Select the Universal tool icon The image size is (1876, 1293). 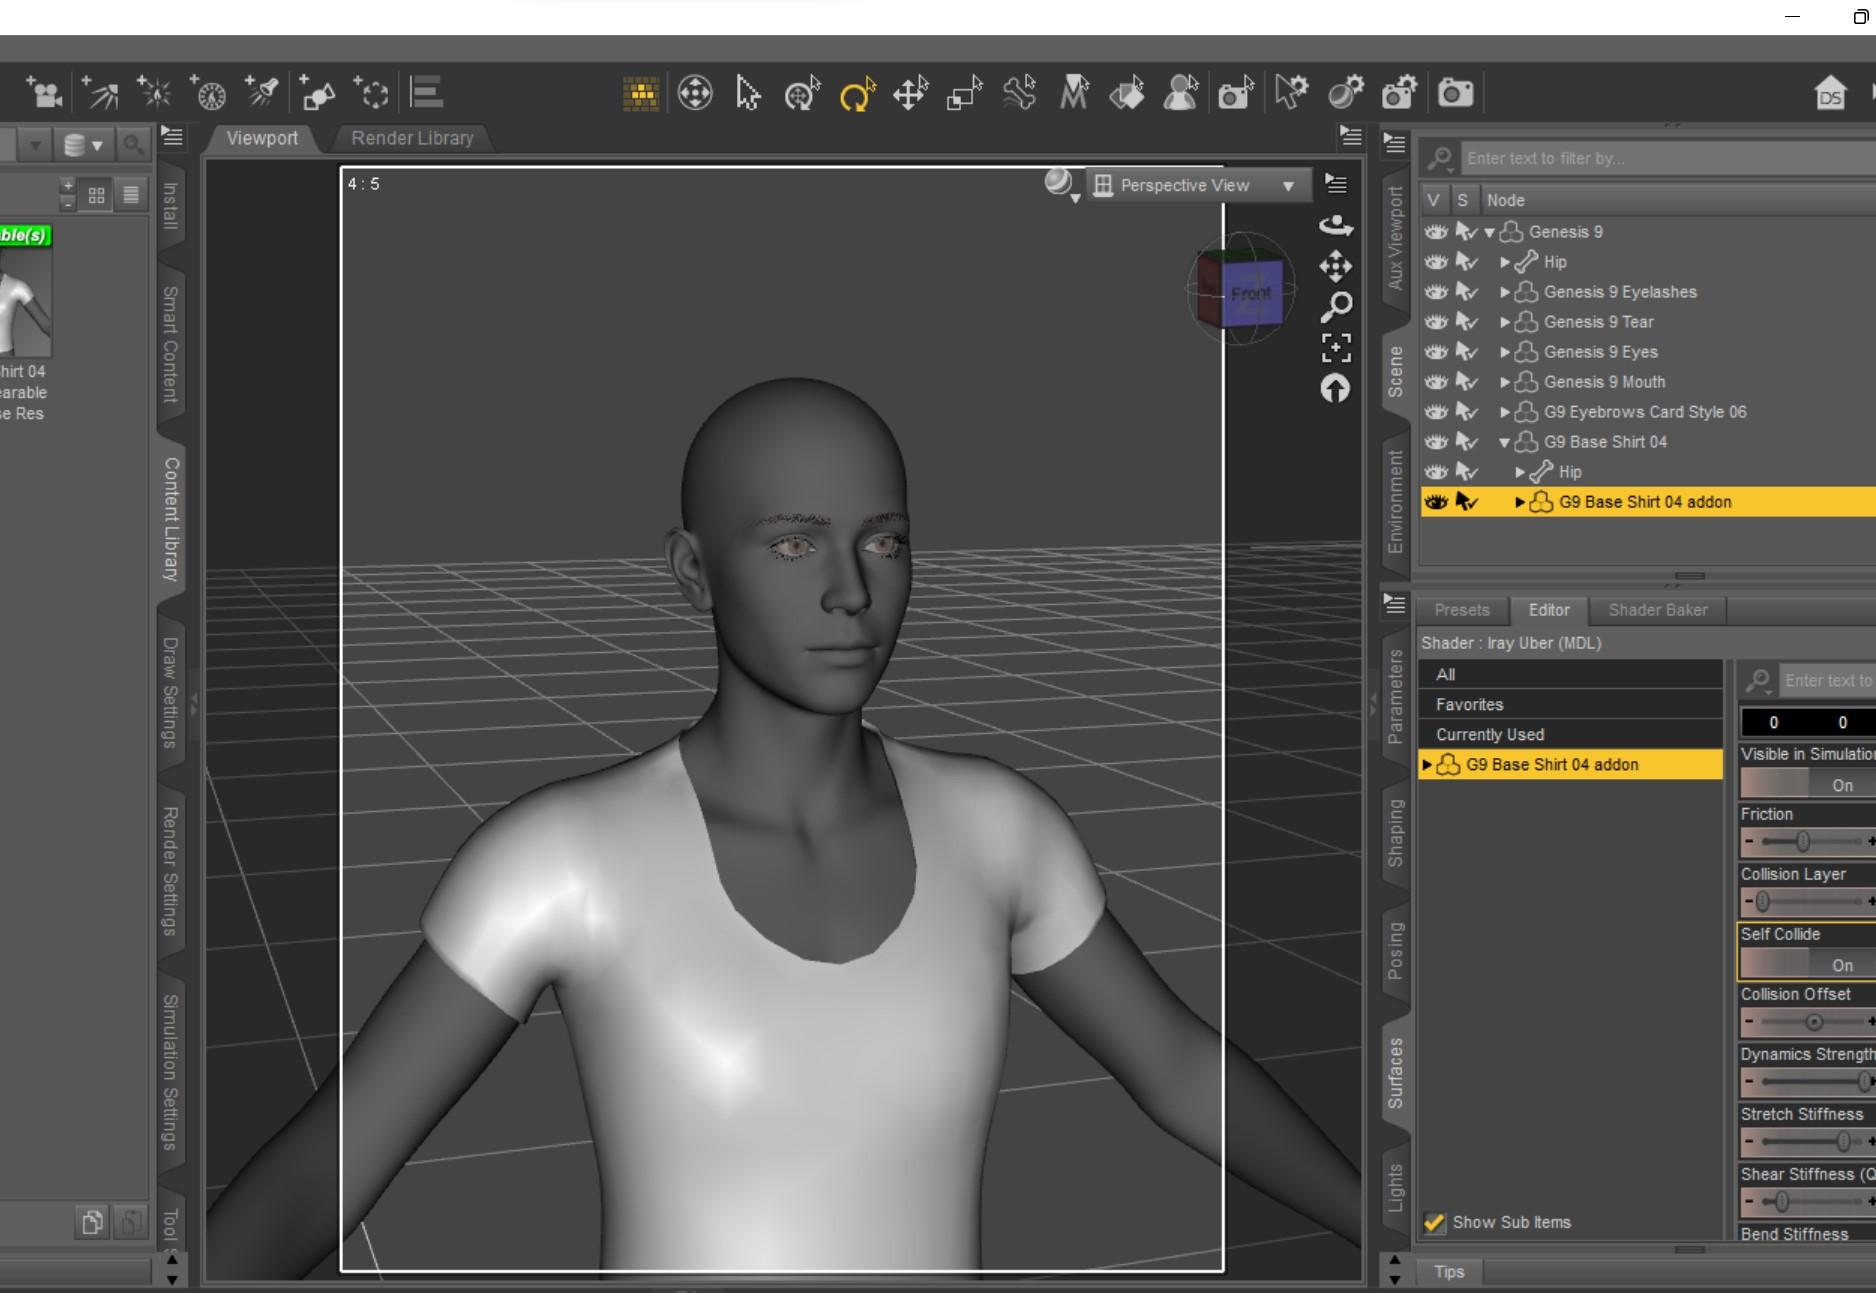click(x=802, y=94)
